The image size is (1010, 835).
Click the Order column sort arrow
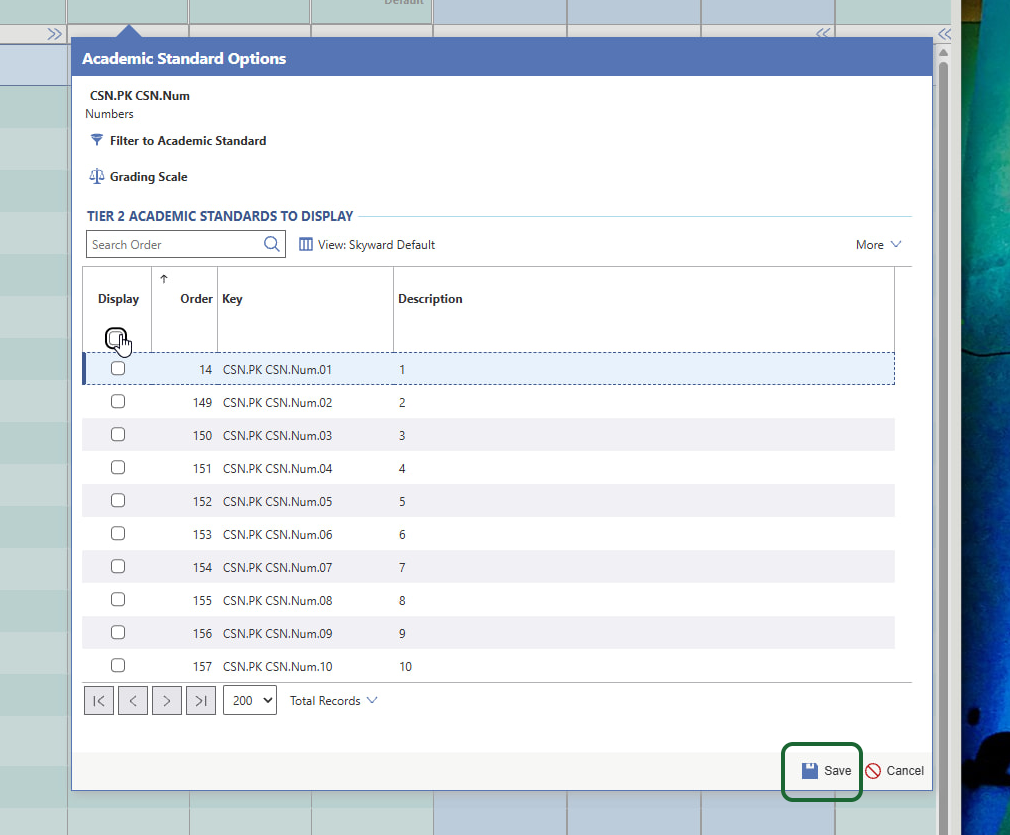164,279
